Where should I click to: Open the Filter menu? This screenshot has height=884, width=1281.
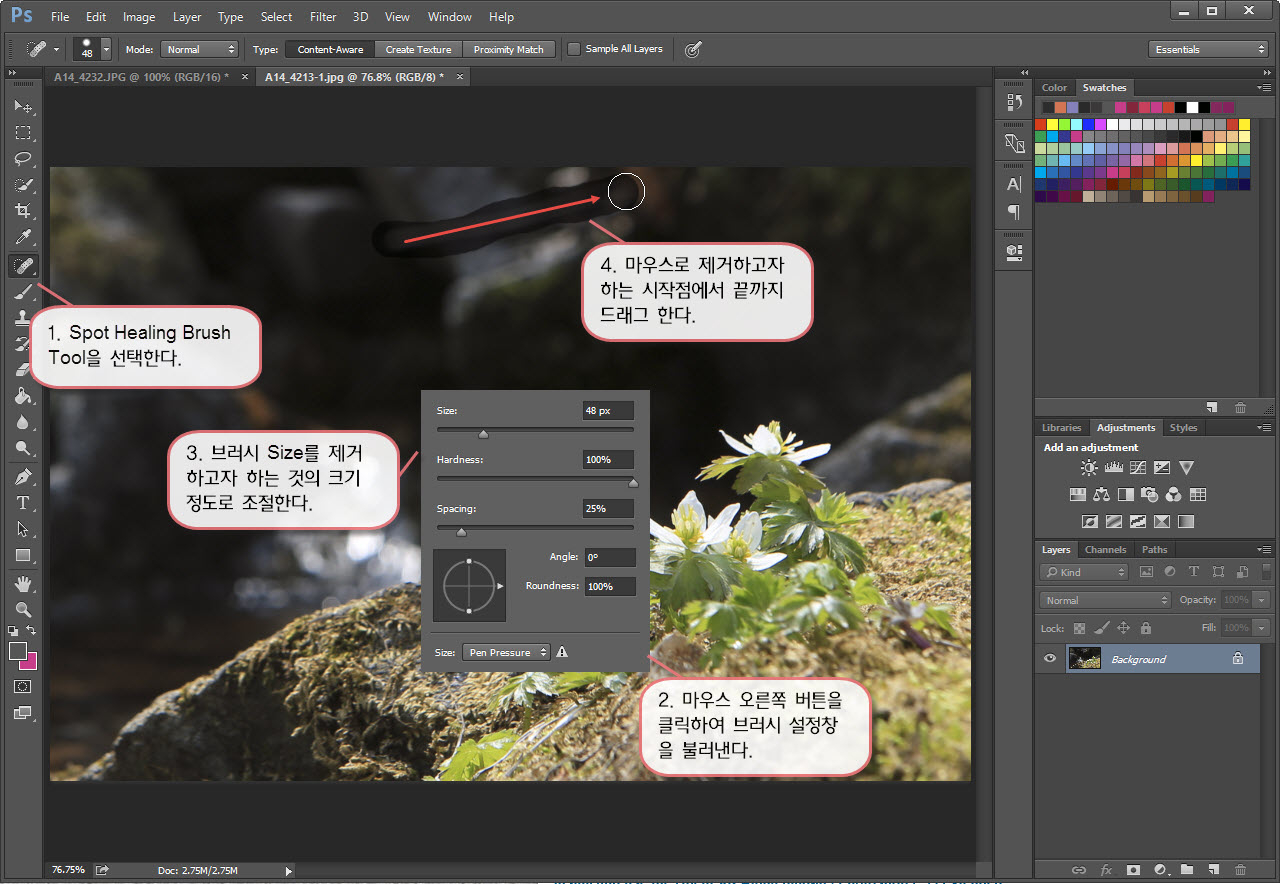coord(323,17)
